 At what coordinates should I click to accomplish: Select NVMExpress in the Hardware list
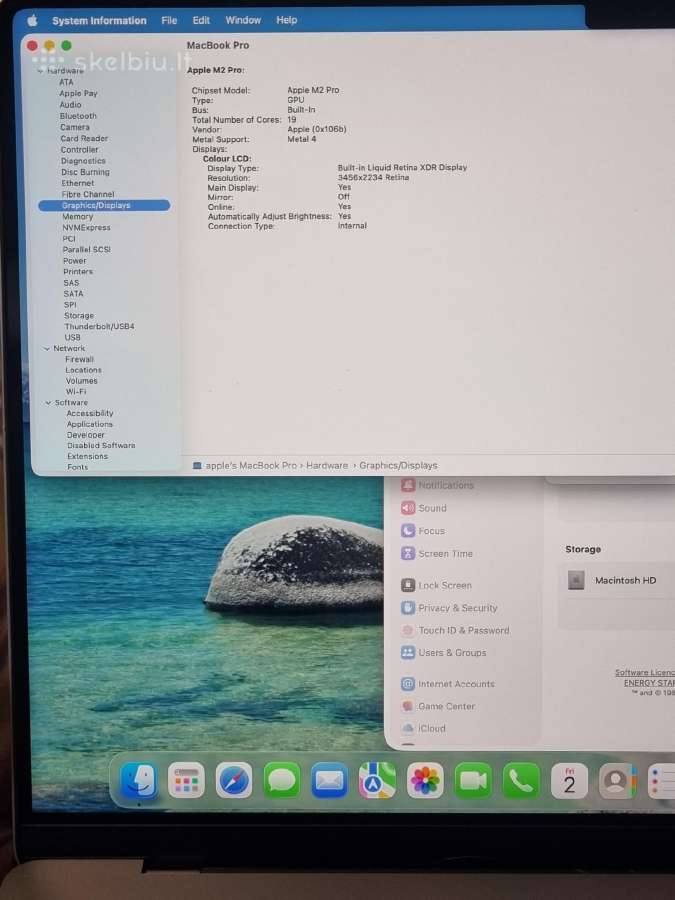[x=86, y=227]
